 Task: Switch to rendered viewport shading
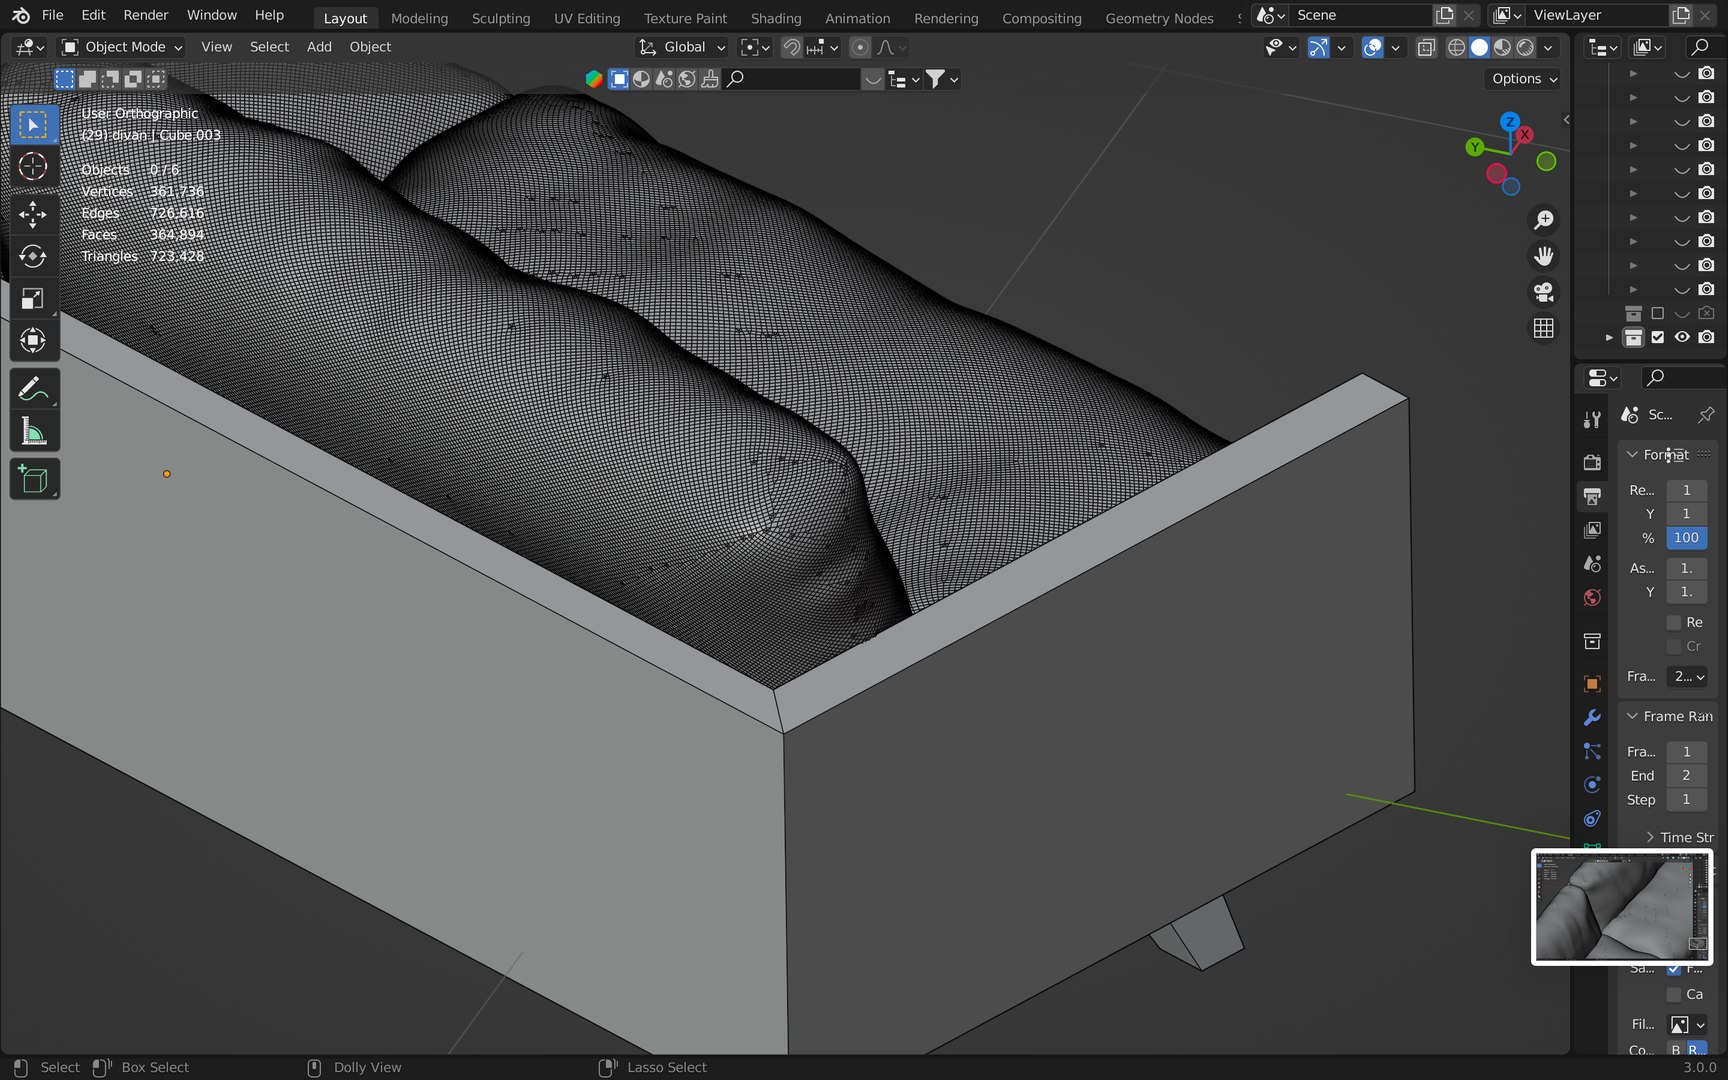[1525, 47]
